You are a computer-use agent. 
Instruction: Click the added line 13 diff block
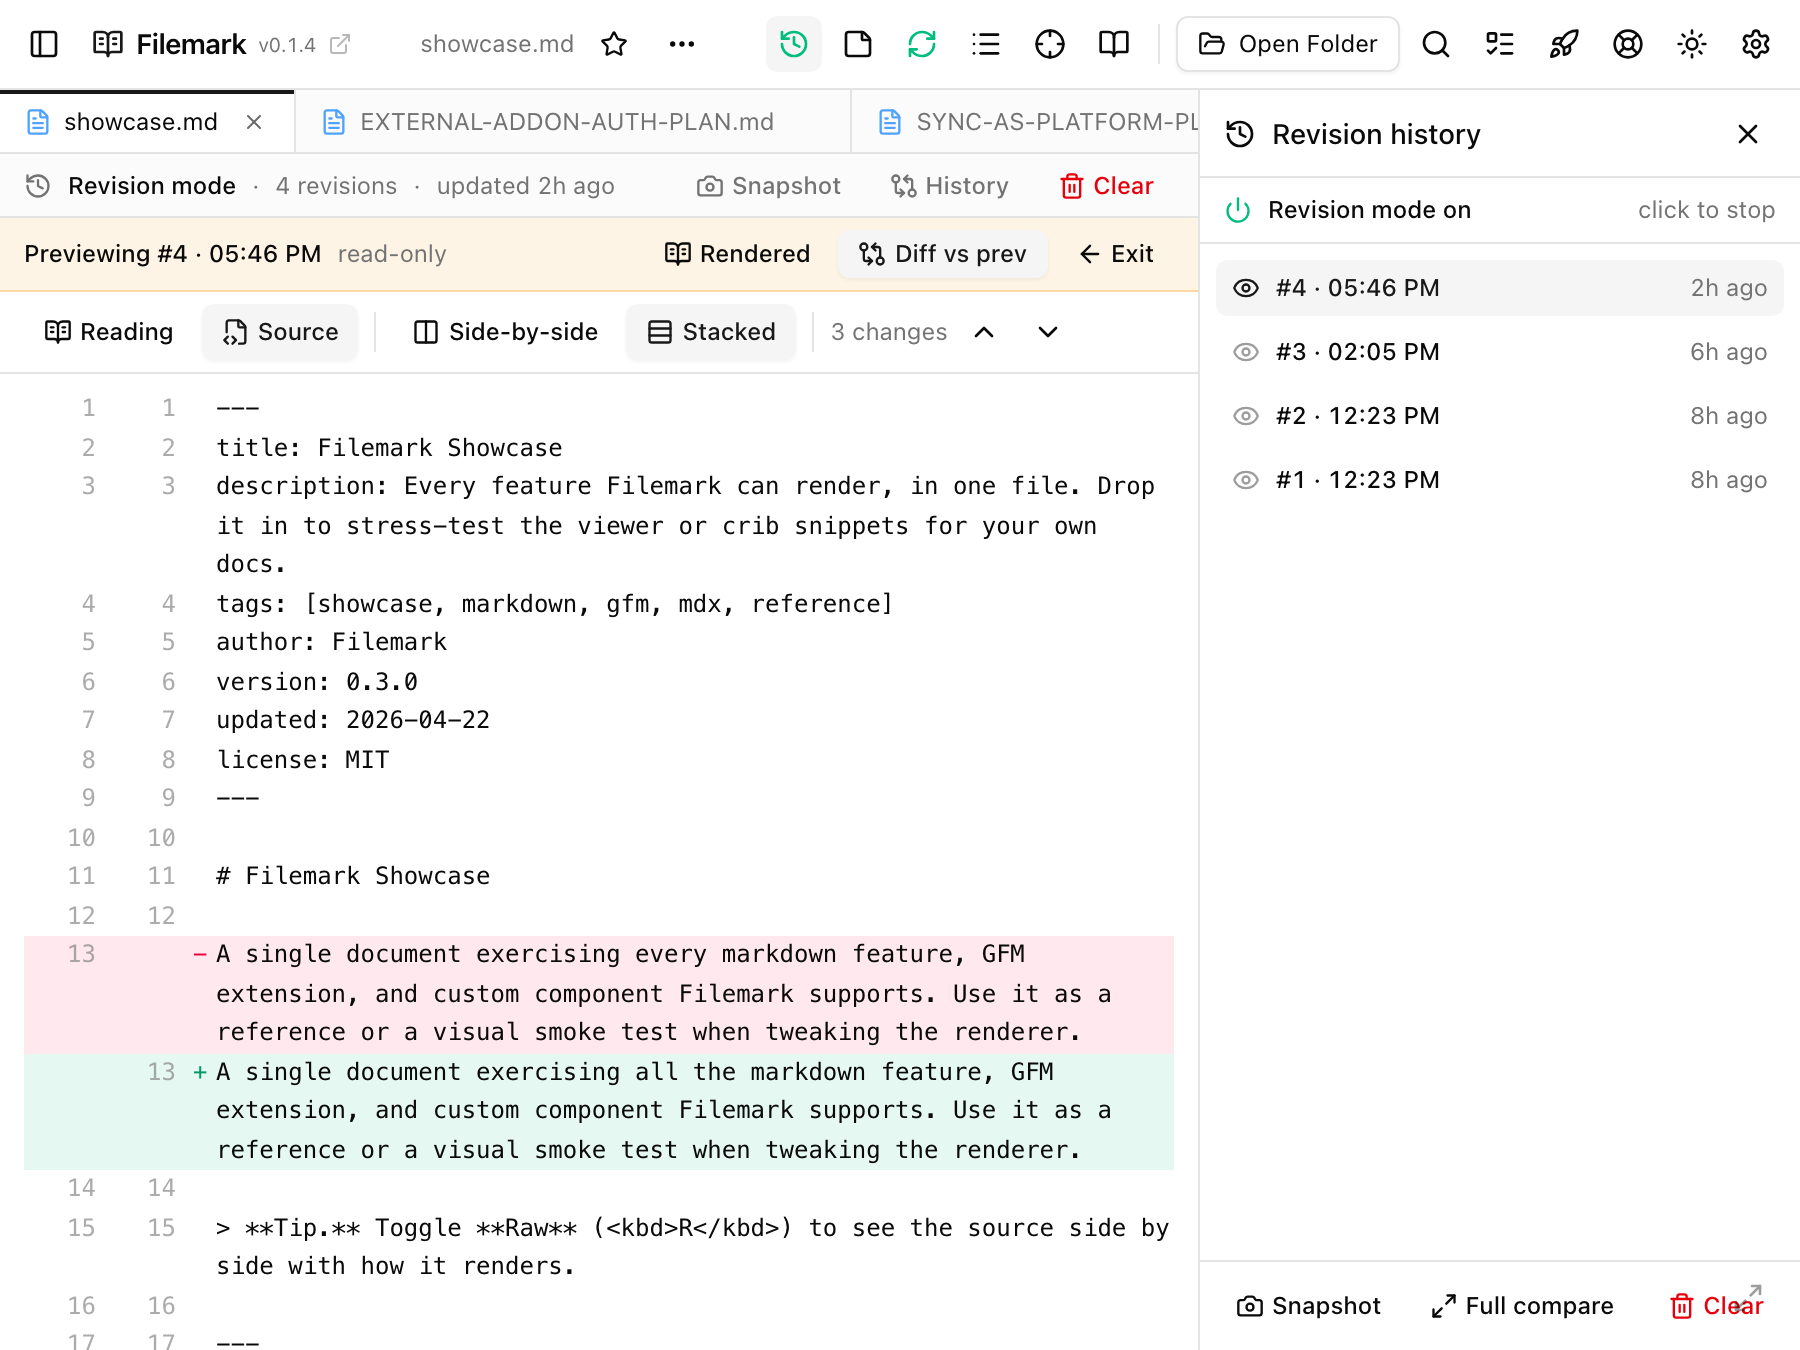[x=599, y=1111]
